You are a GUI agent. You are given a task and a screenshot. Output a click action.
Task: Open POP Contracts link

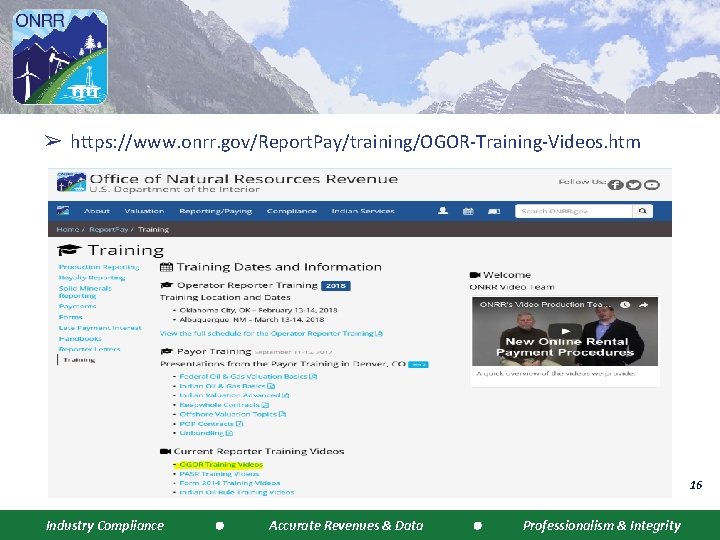211,423
